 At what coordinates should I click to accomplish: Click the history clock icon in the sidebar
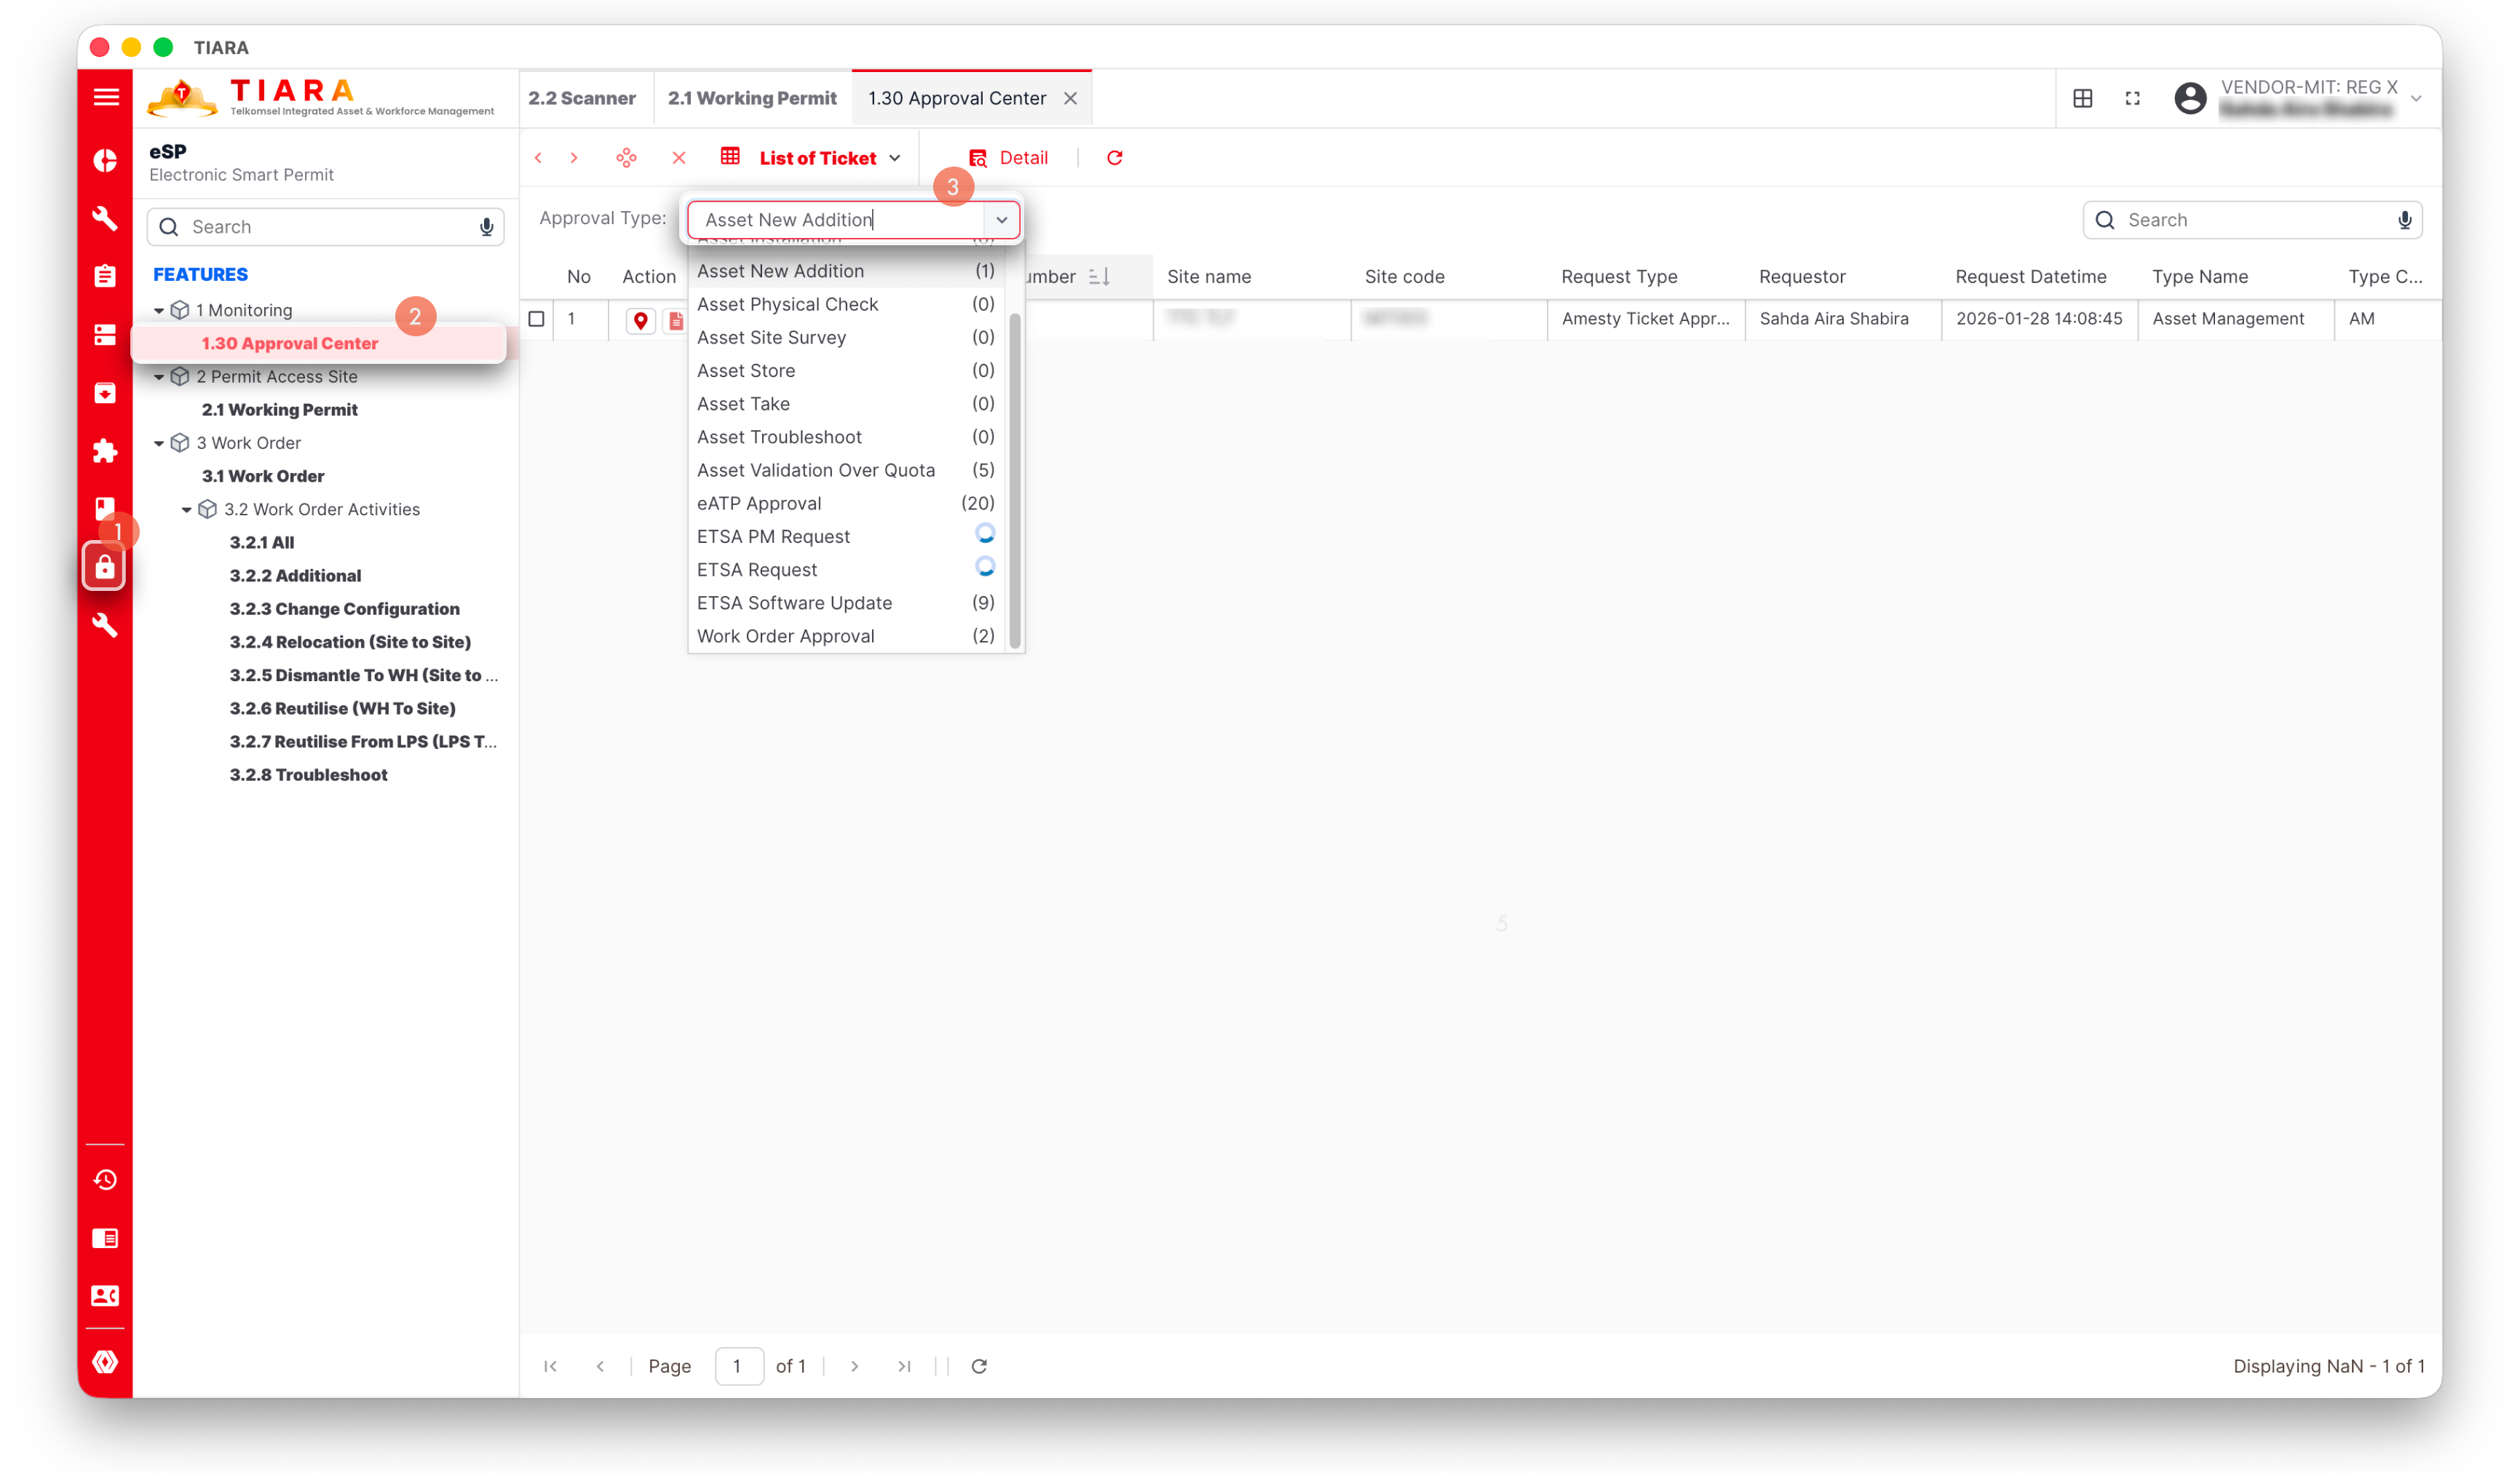(x=105, y=1180)
